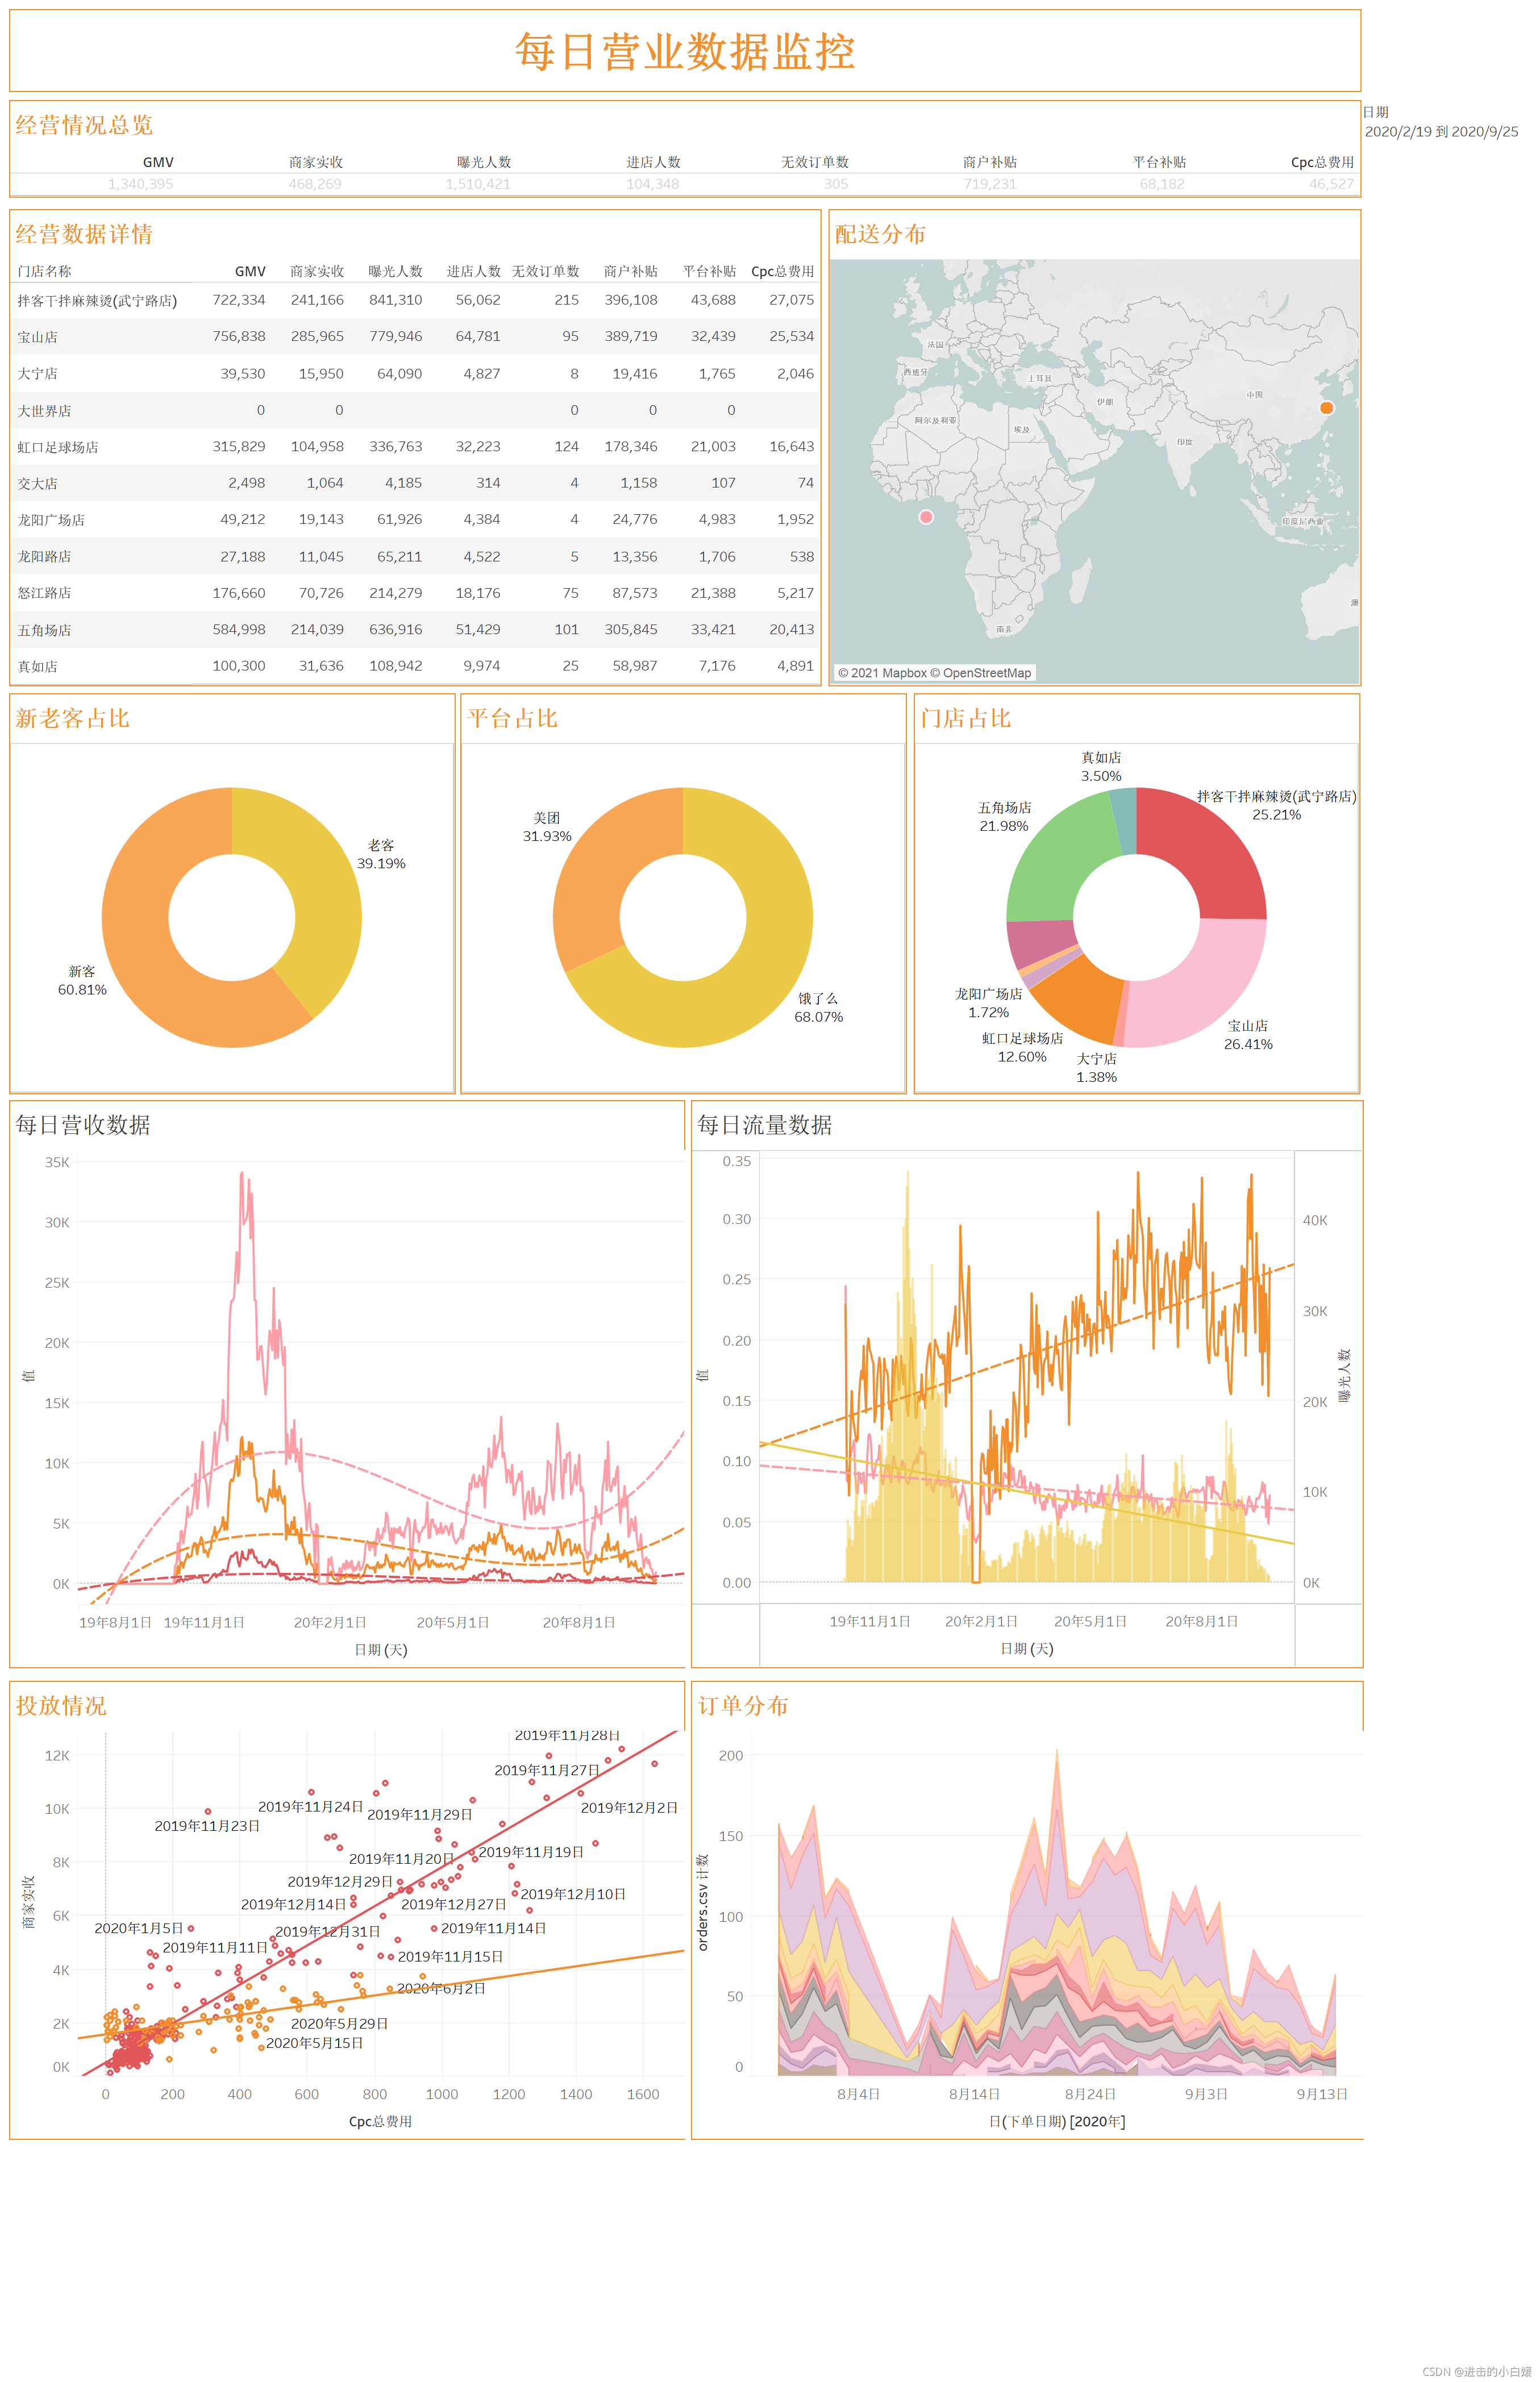
Task: Click the 每日流量数据 chart title
Action: point(765,1125)
